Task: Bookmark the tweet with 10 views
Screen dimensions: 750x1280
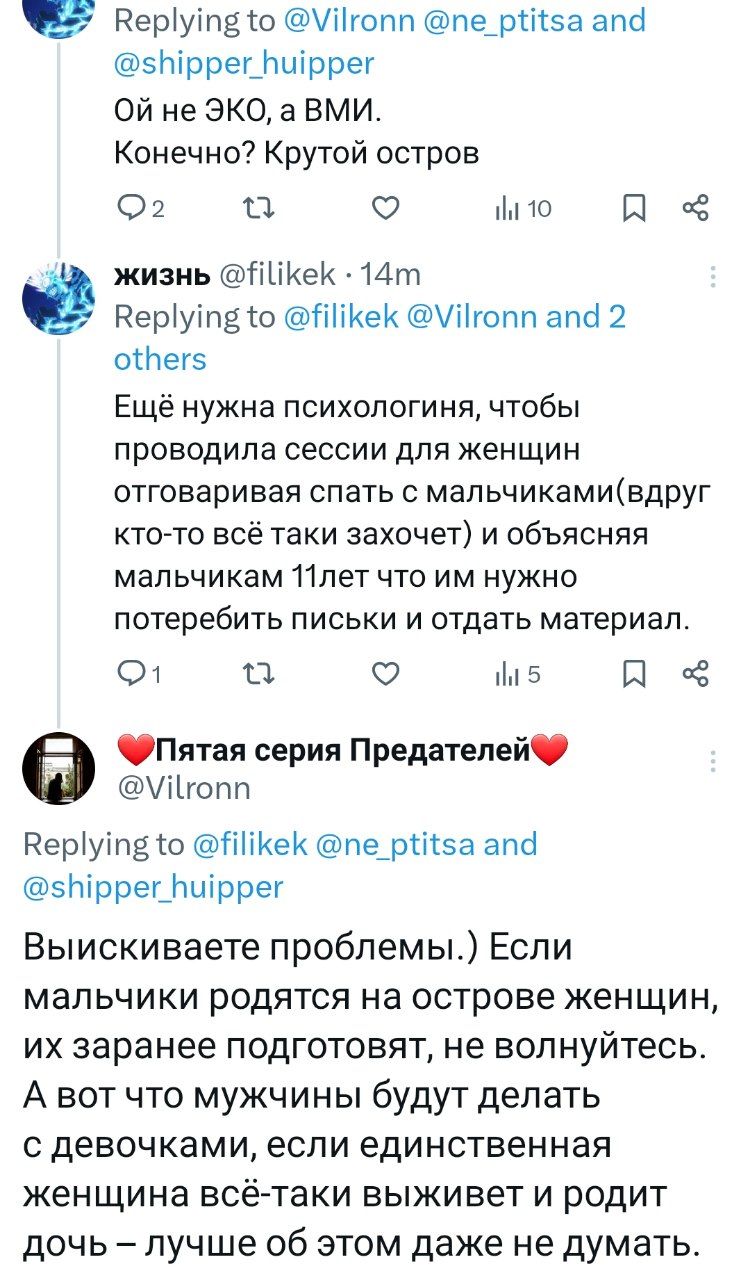Action: 633,208
